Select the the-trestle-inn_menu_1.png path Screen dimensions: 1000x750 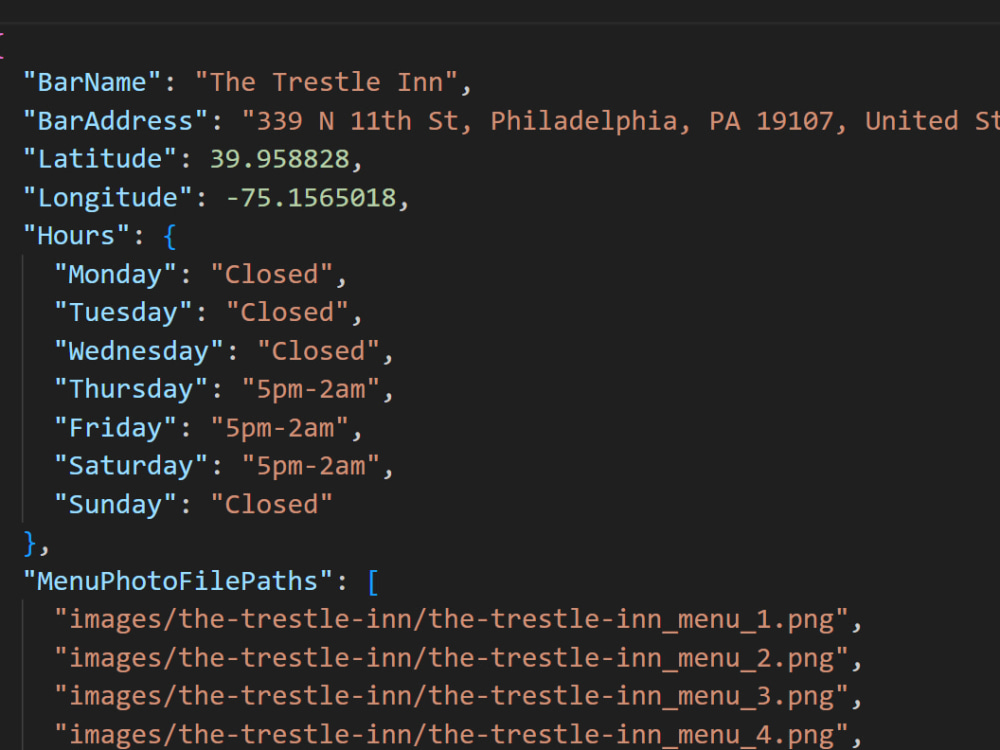[x=451, y=620]
